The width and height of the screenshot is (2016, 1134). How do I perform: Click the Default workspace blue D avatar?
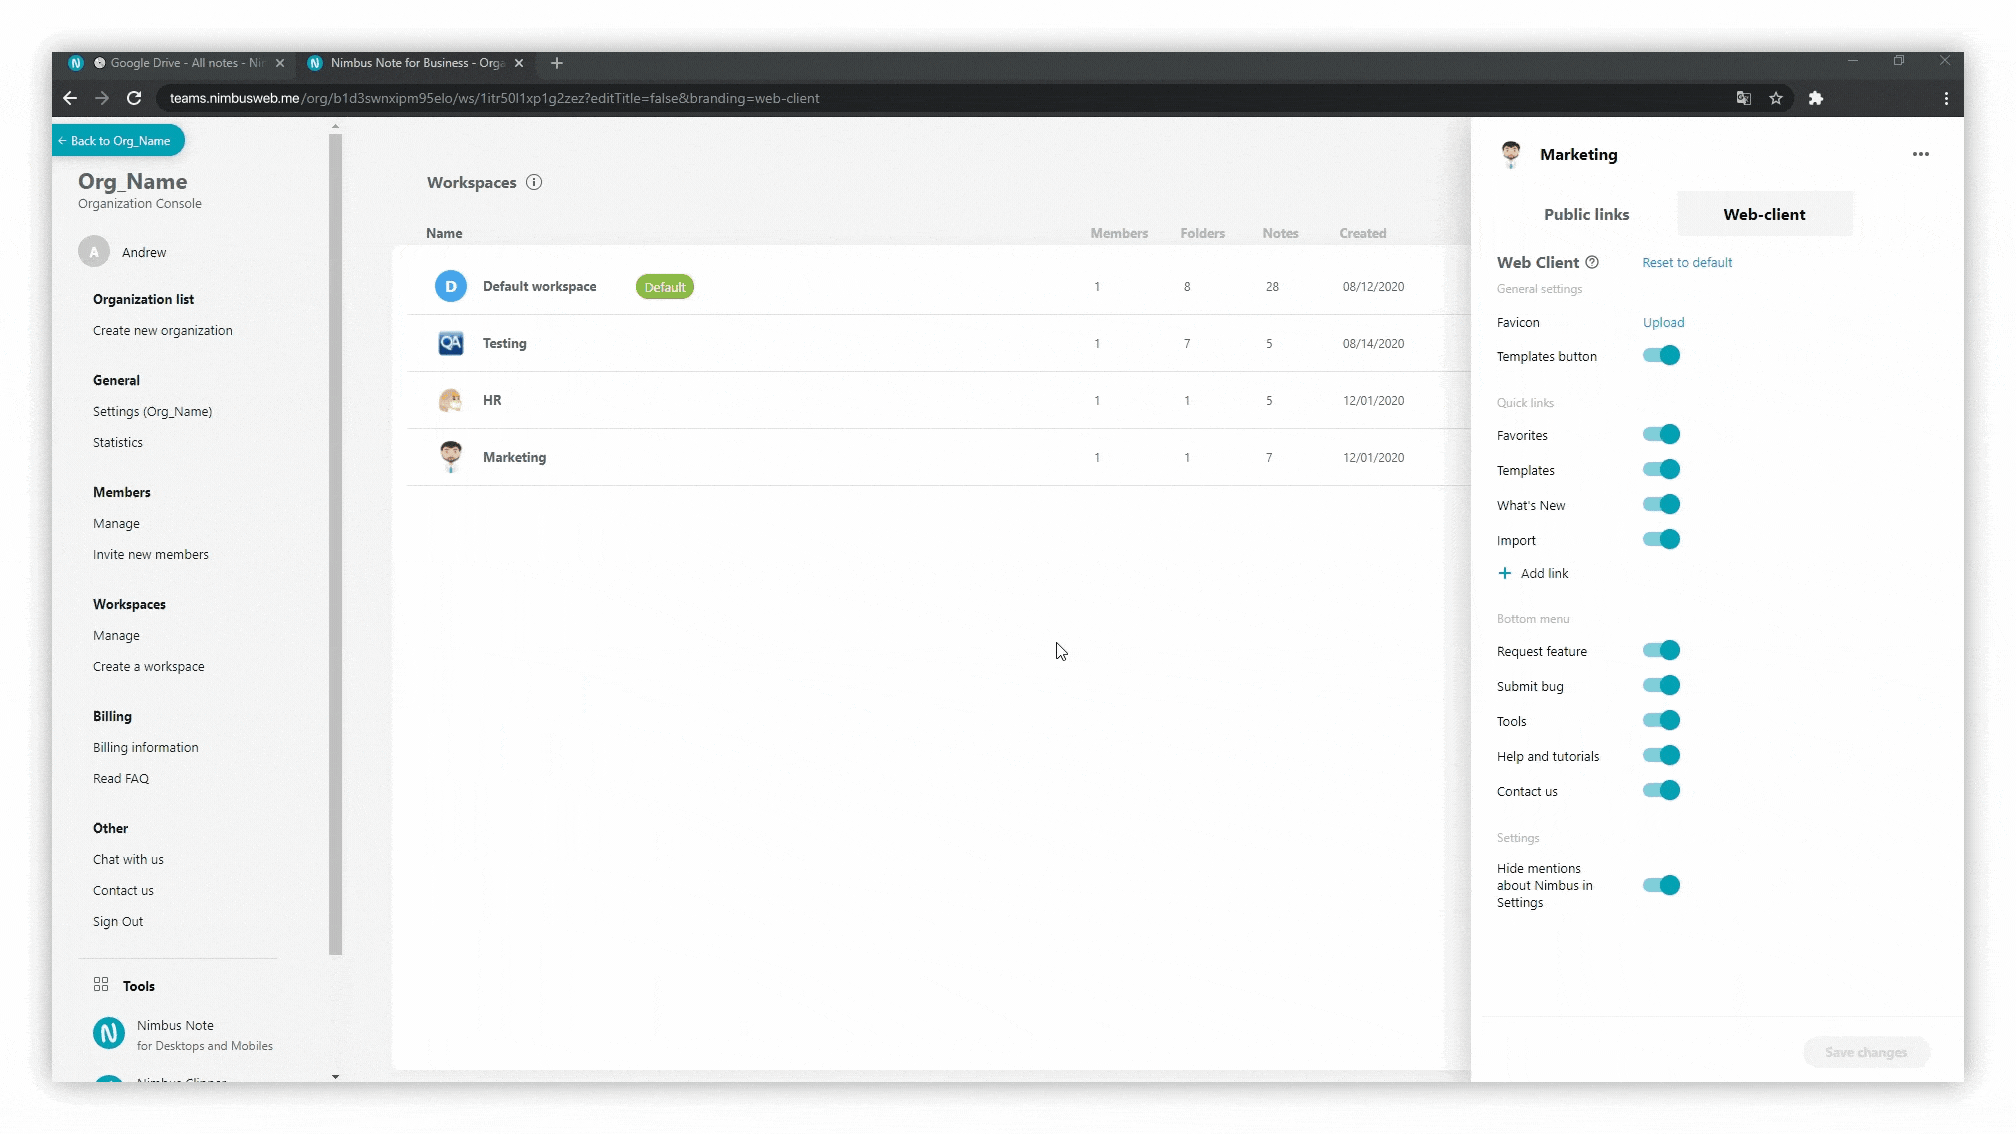(451, 286)
